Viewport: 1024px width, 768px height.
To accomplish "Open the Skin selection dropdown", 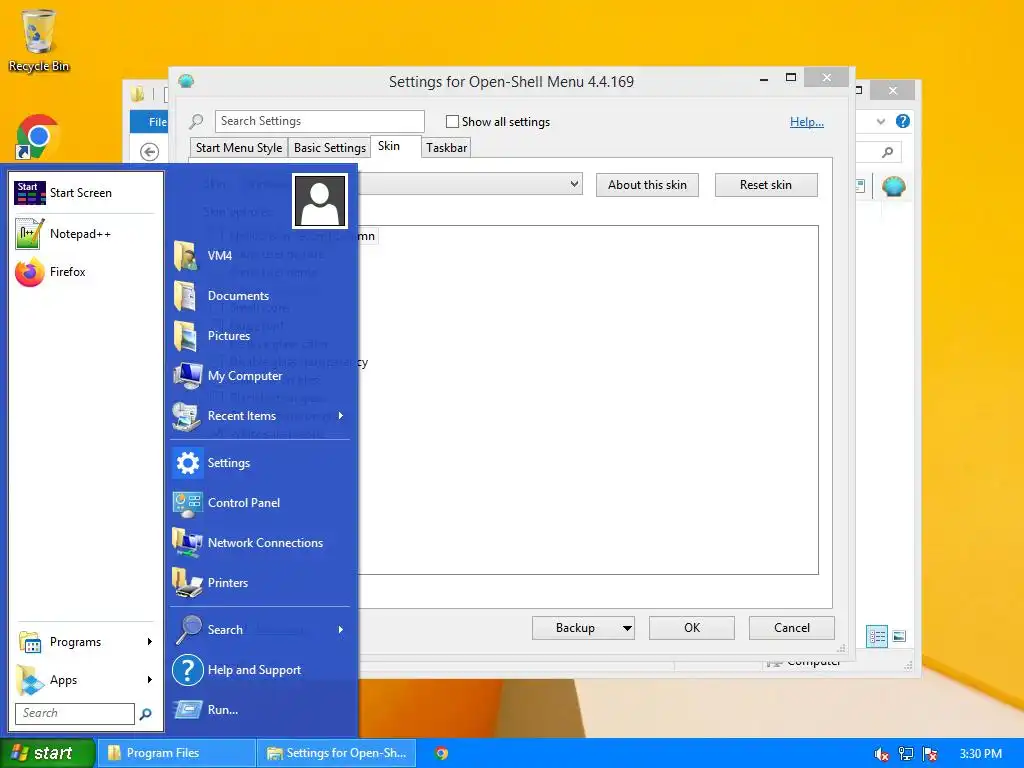I will pyautogui.click(x=574, y=184).
